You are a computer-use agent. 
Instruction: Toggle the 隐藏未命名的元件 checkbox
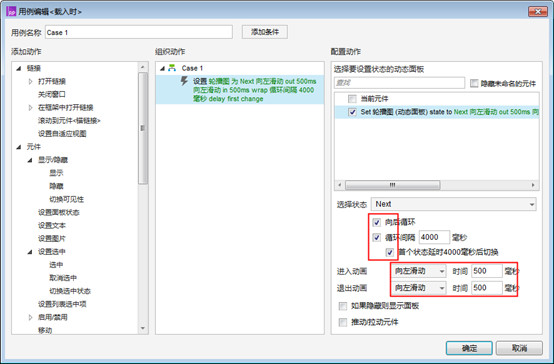pyautogui.click(x=474, y=83)
